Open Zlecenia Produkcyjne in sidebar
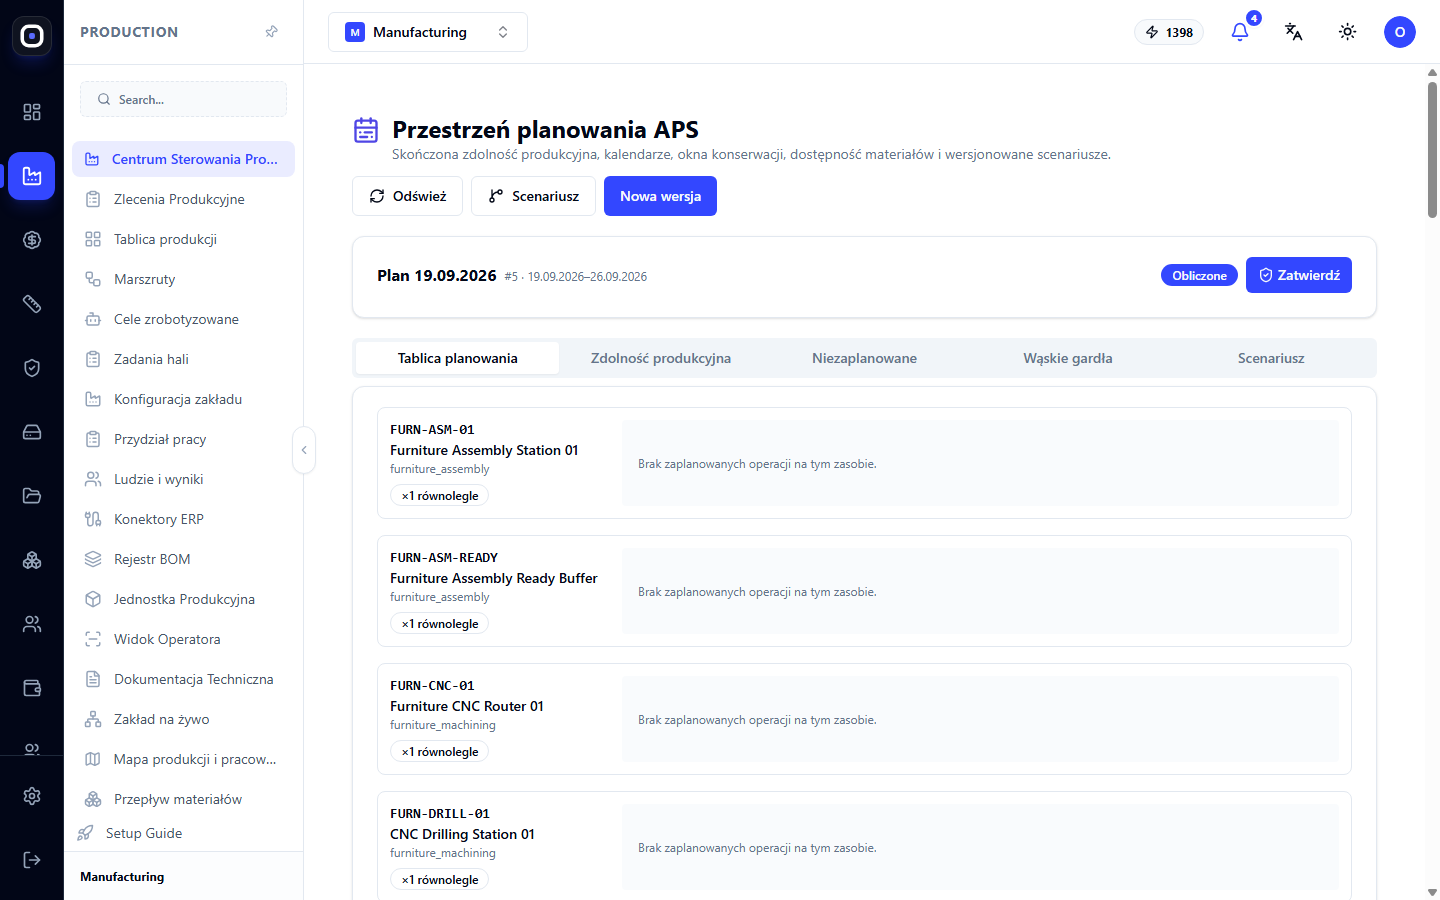This screenshot has width=1440, height=900. 183,199
